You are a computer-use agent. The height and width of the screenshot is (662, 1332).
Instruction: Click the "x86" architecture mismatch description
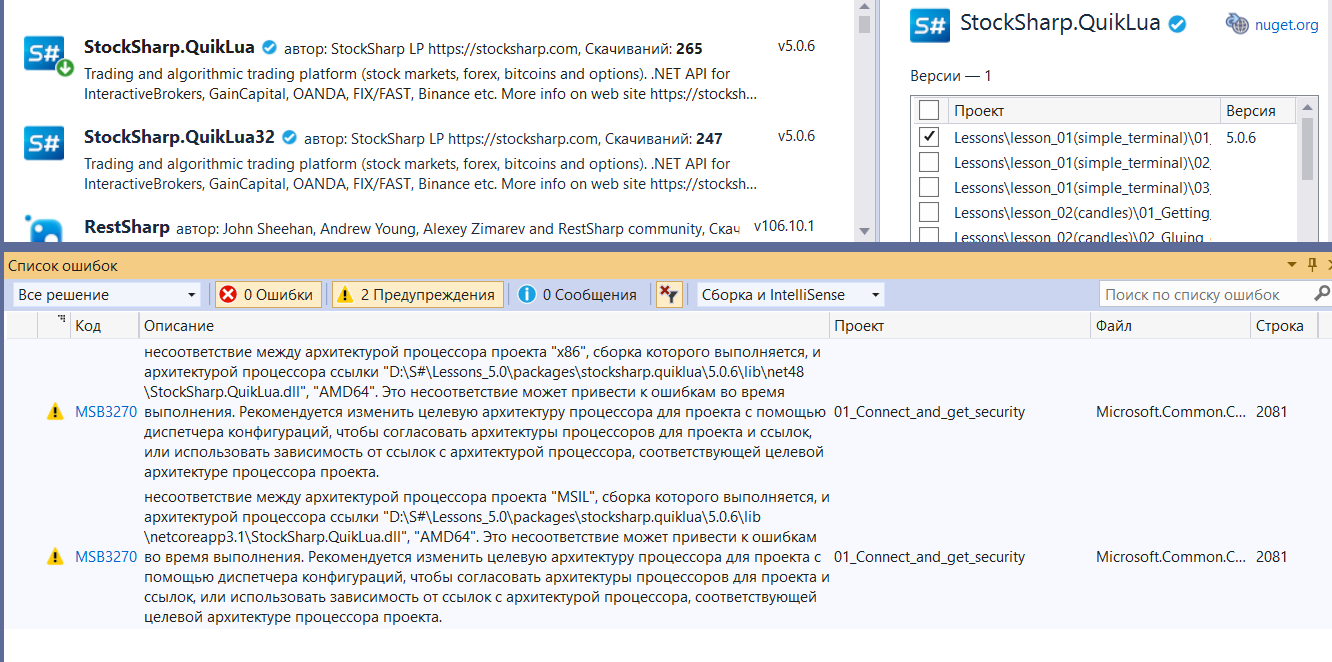click(484, 412)
